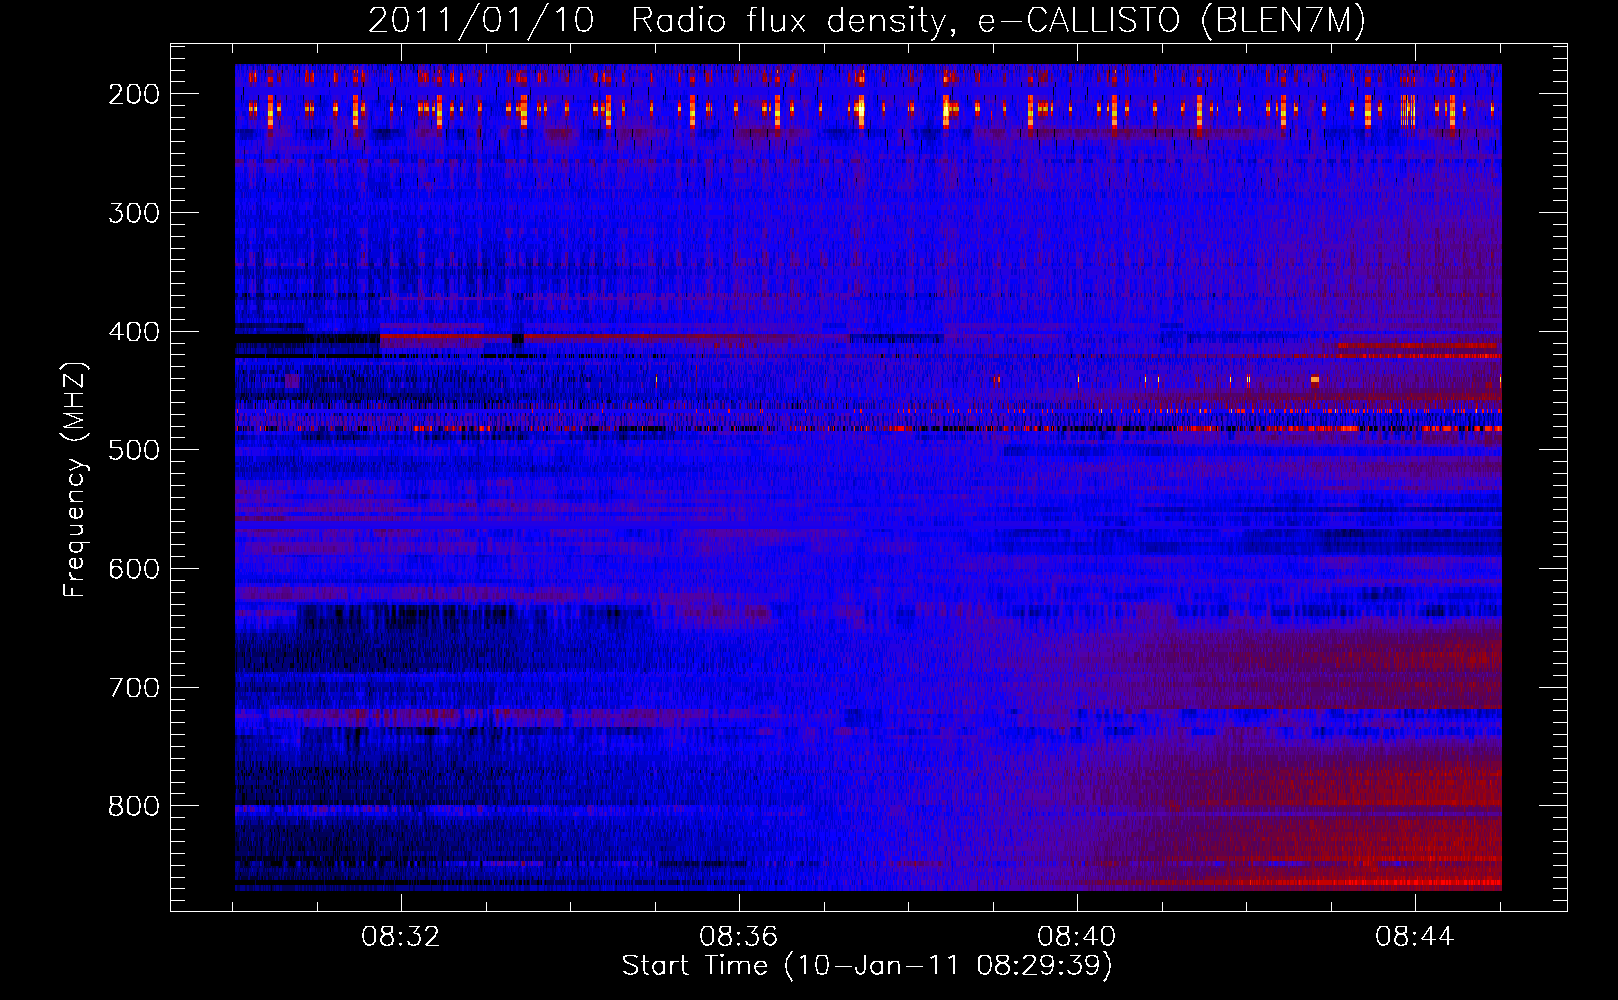Viewport: 1618px width, 1000px height.
Task: Click the 08:40 time tick label
Action: tap(1077, 937)
